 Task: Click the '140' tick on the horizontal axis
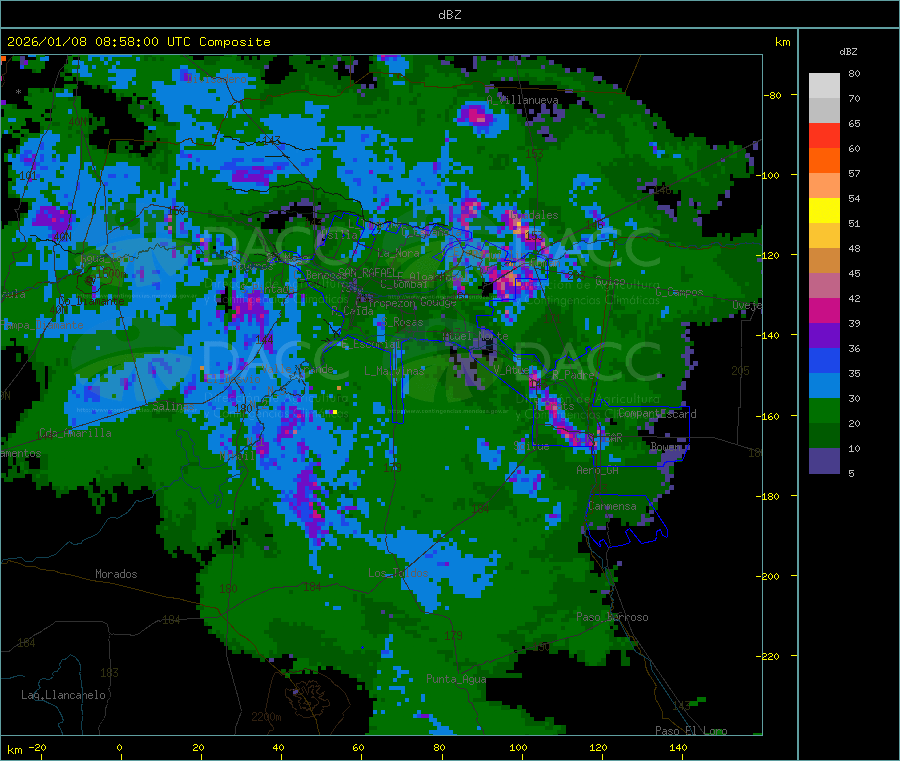click(678, 748)
